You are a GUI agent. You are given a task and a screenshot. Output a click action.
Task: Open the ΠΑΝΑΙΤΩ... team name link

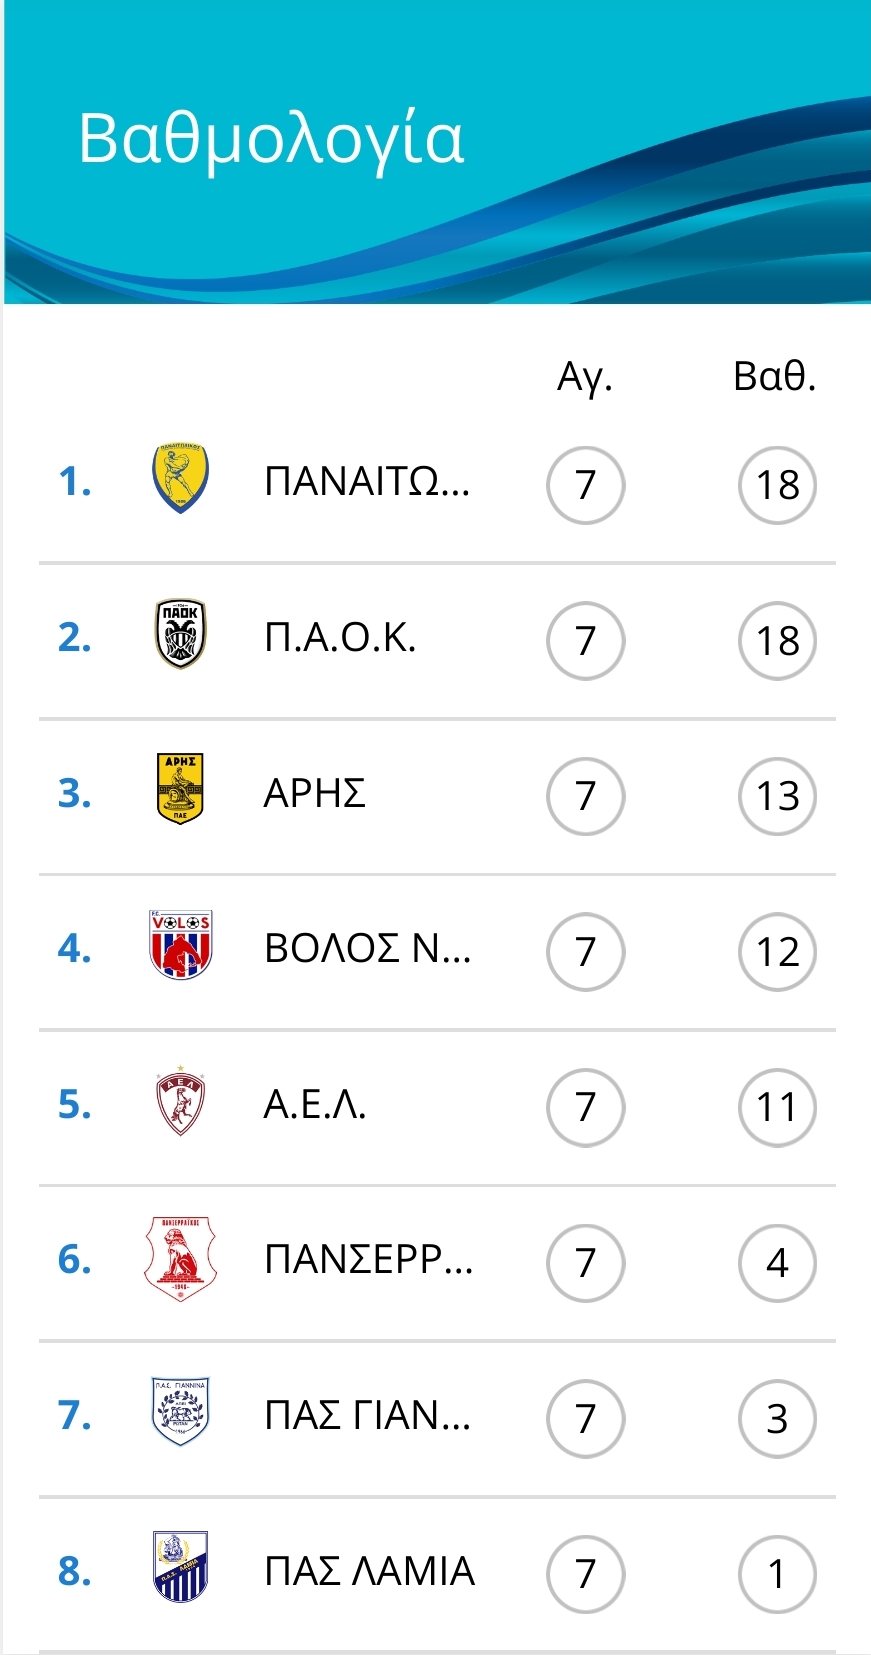tap(367, 482)
